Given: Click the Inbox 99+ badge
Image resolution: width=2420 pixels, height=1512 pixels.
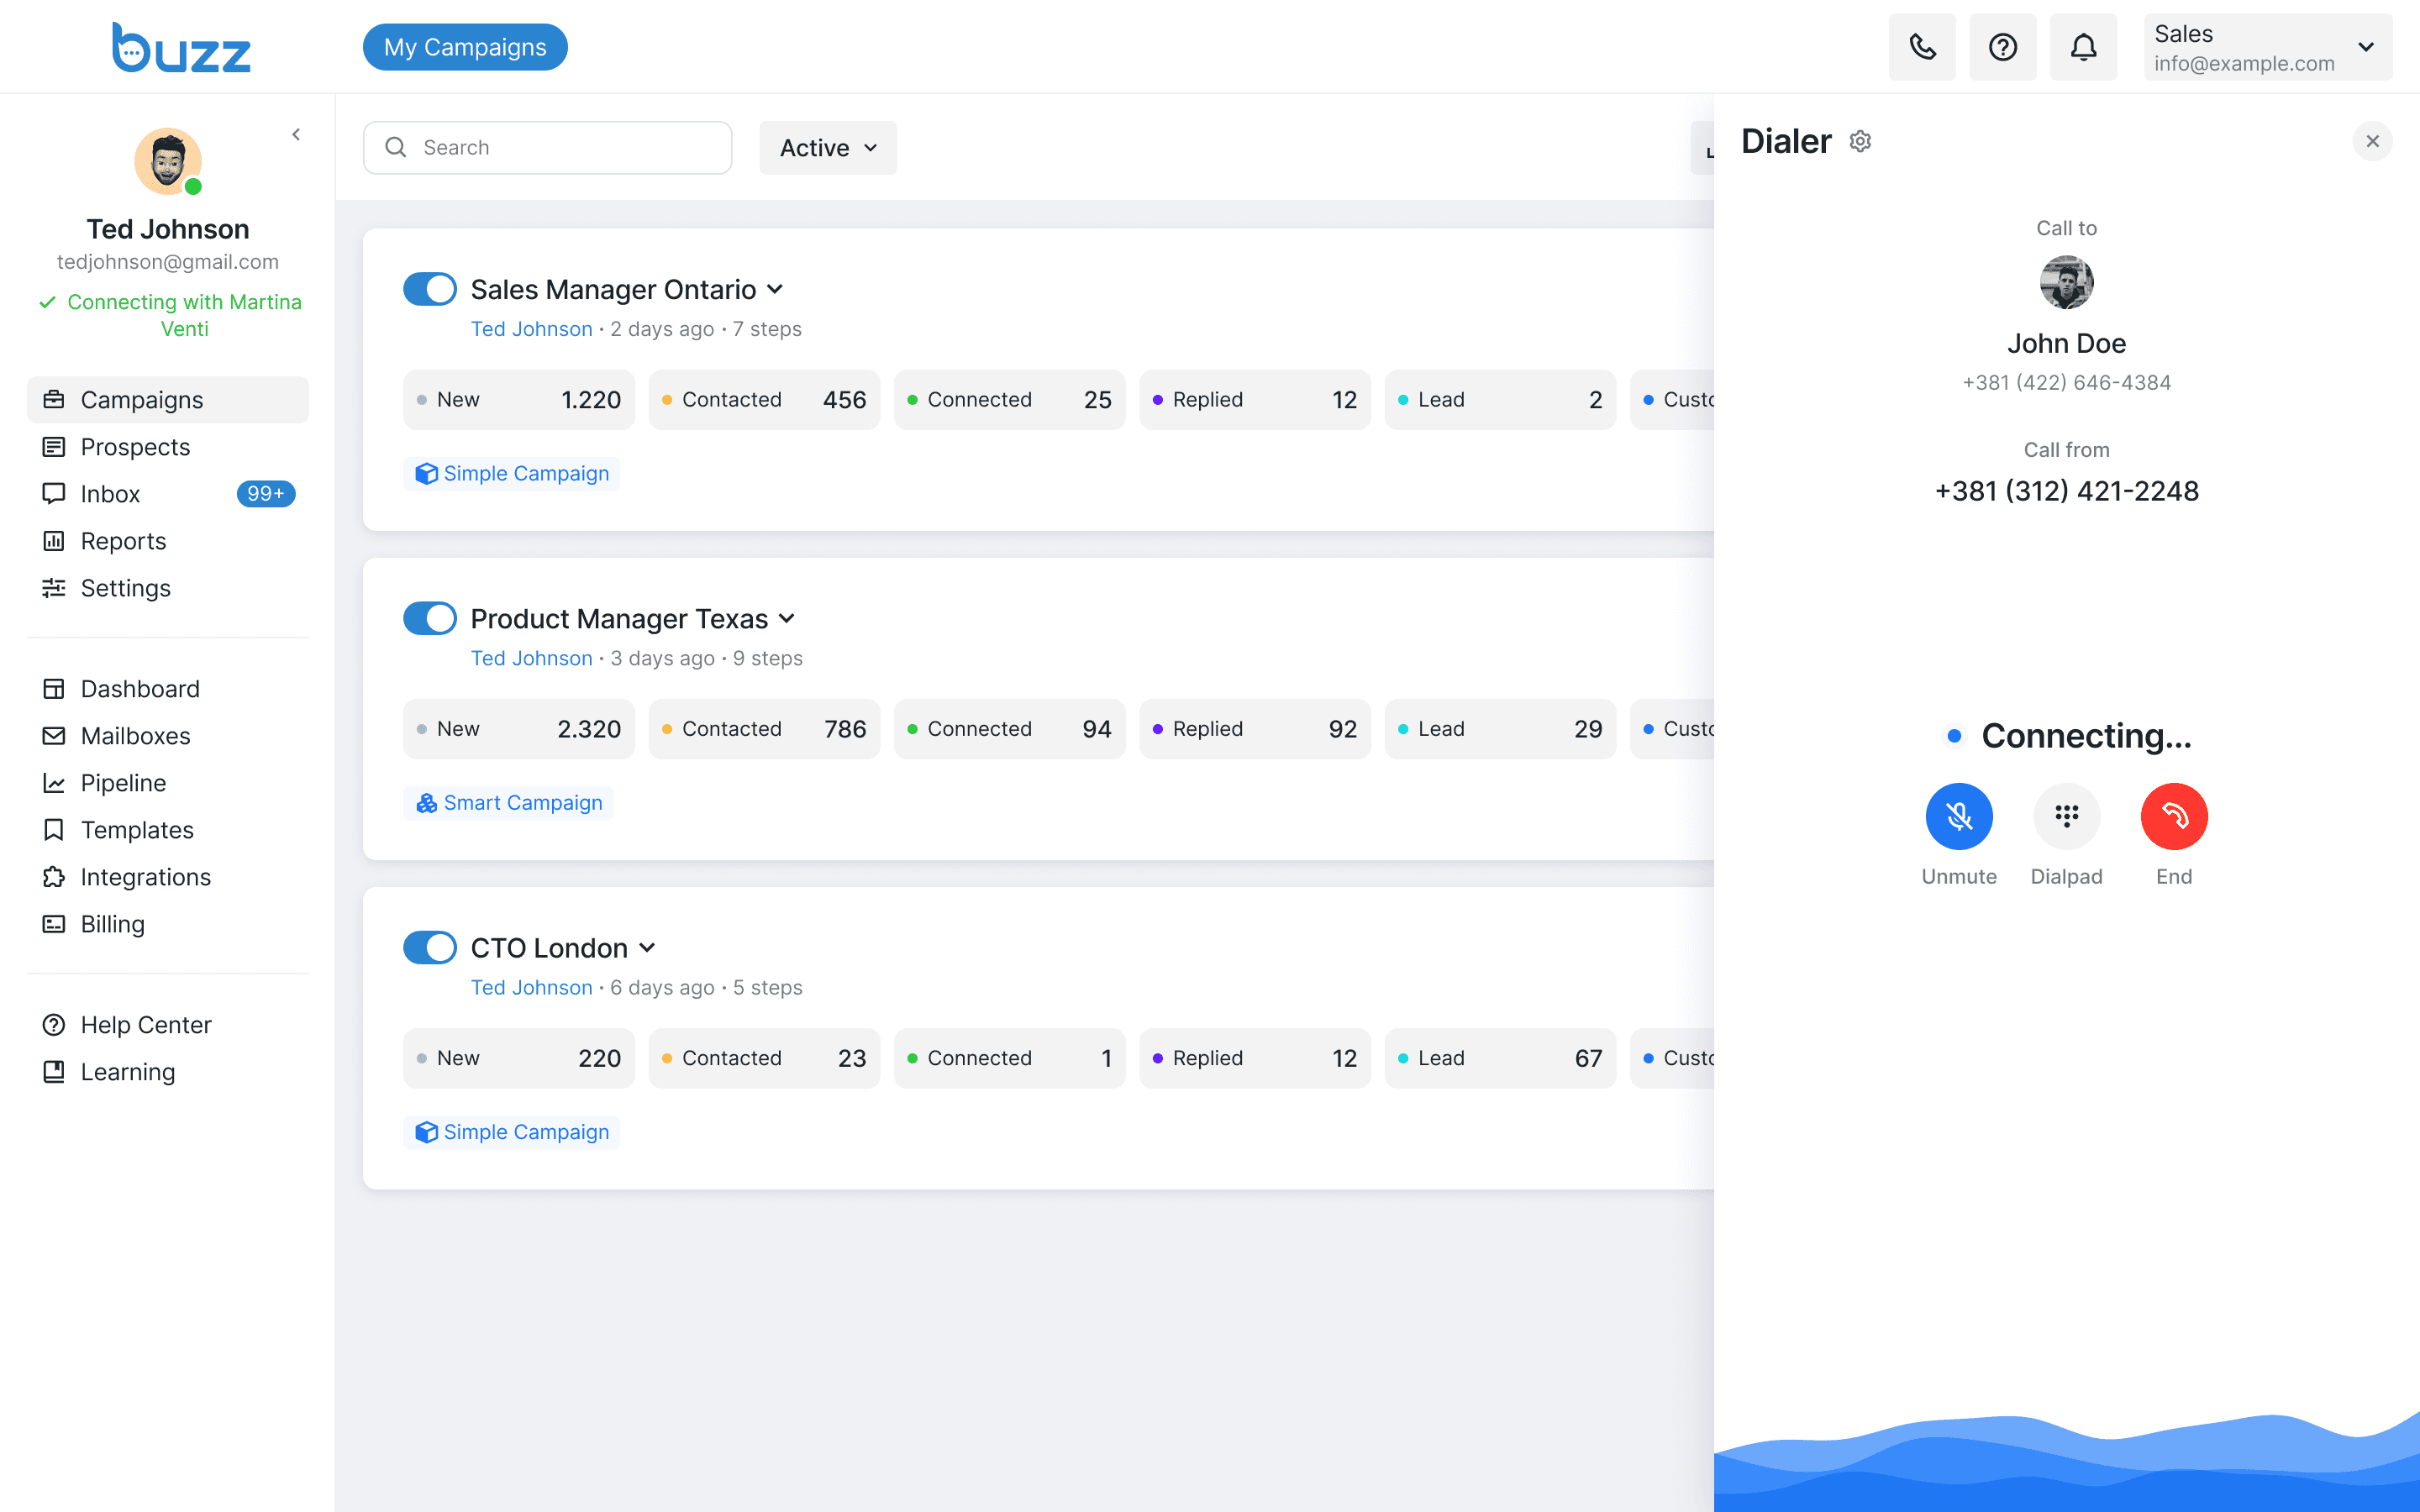Looking at the screenshot, I should pos(266,494).
